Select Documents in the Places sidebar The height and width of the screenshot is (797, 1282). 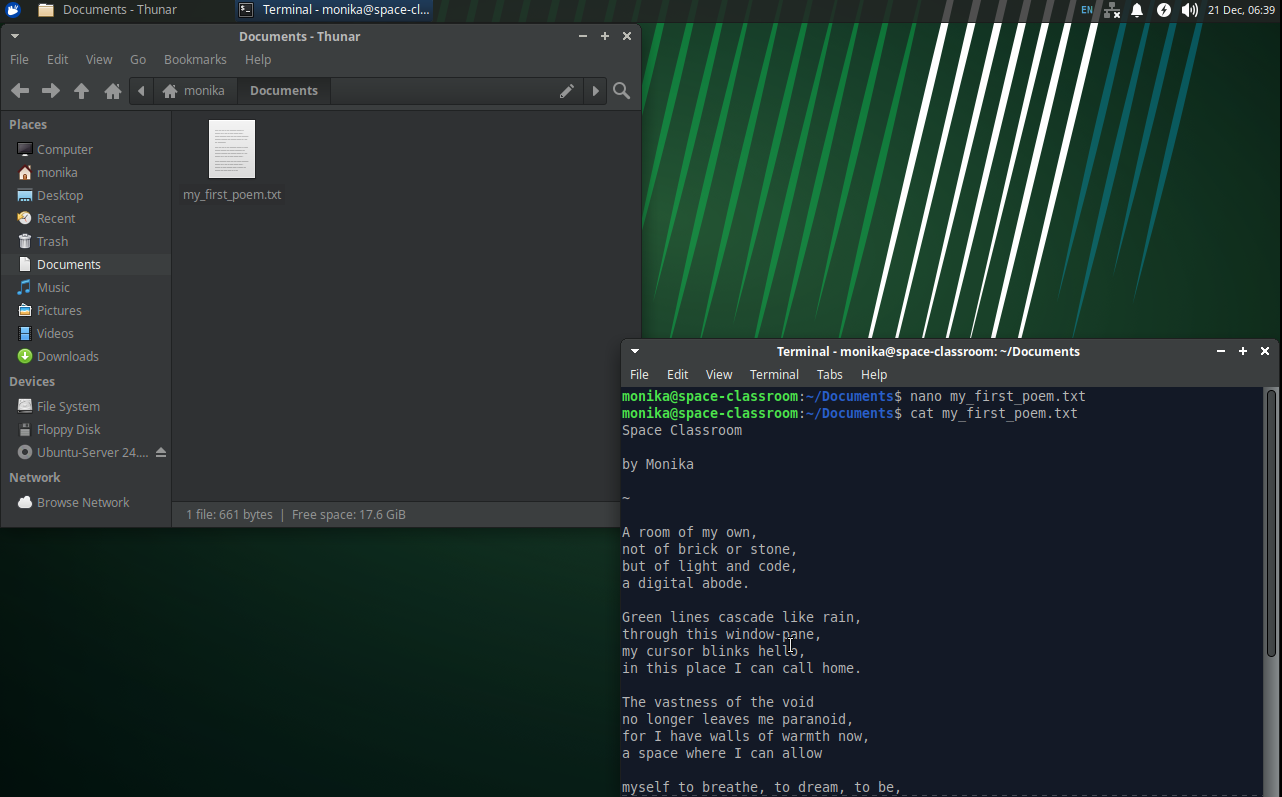(86, 265)
